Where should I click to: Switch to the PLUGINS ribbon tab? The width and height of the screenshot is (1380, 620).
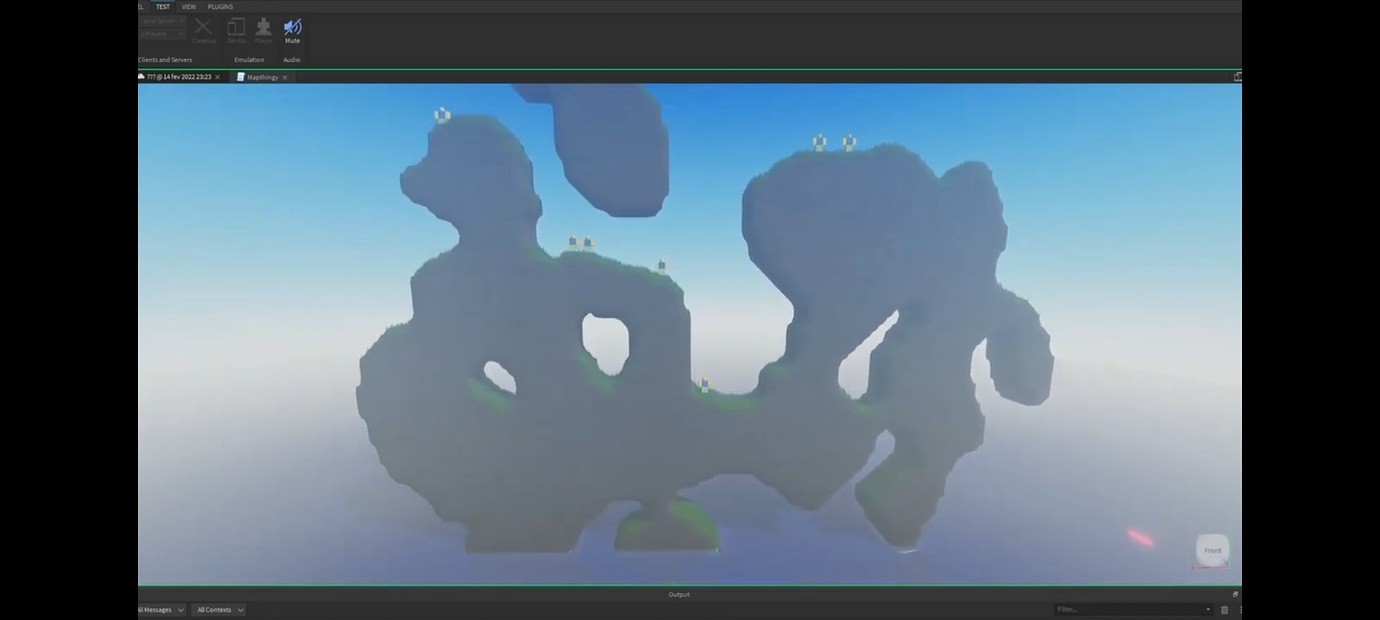[x=220, y=6]
